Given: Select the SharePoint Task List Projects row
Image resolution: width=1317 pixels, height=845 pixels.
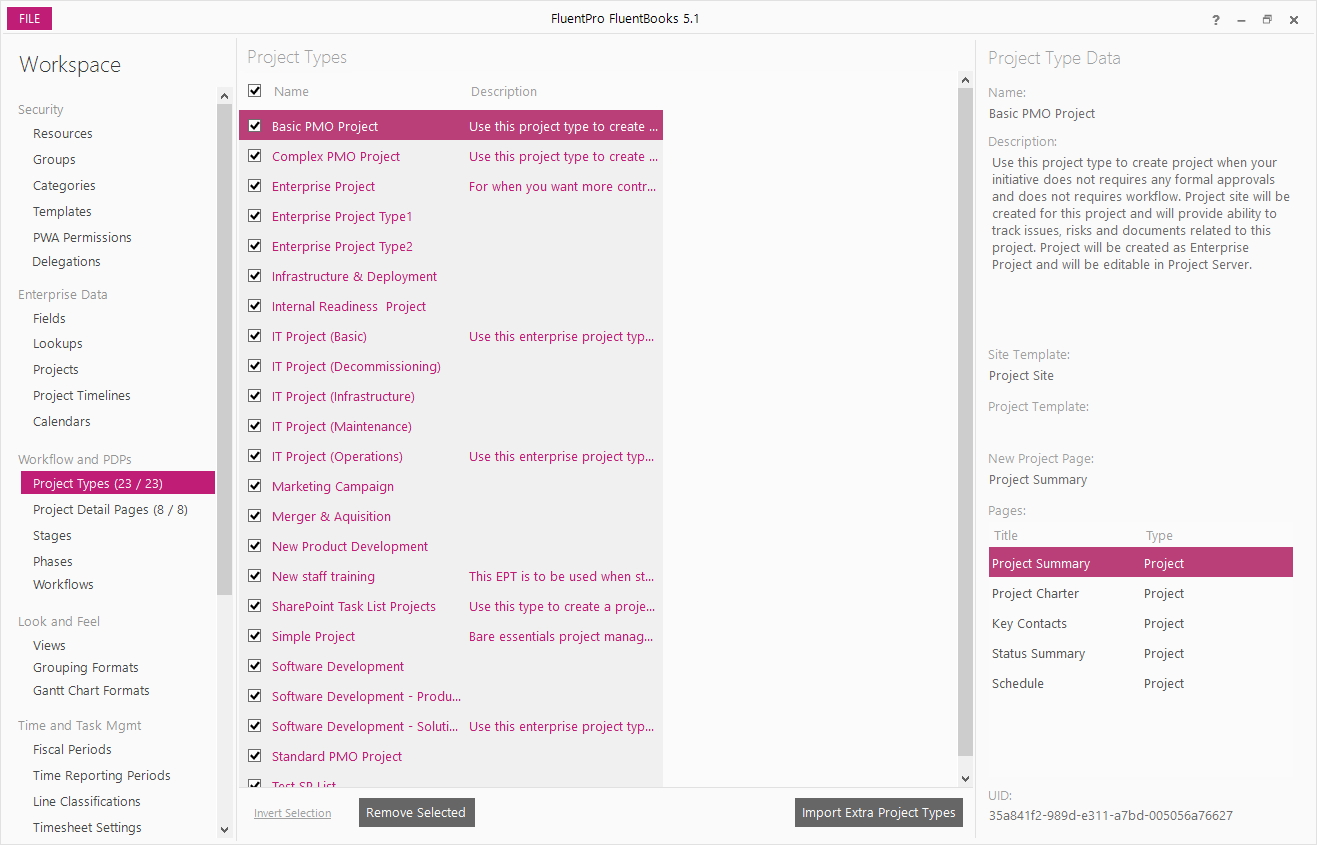Looking at the screenshot, I should click(x=451, y=606).
